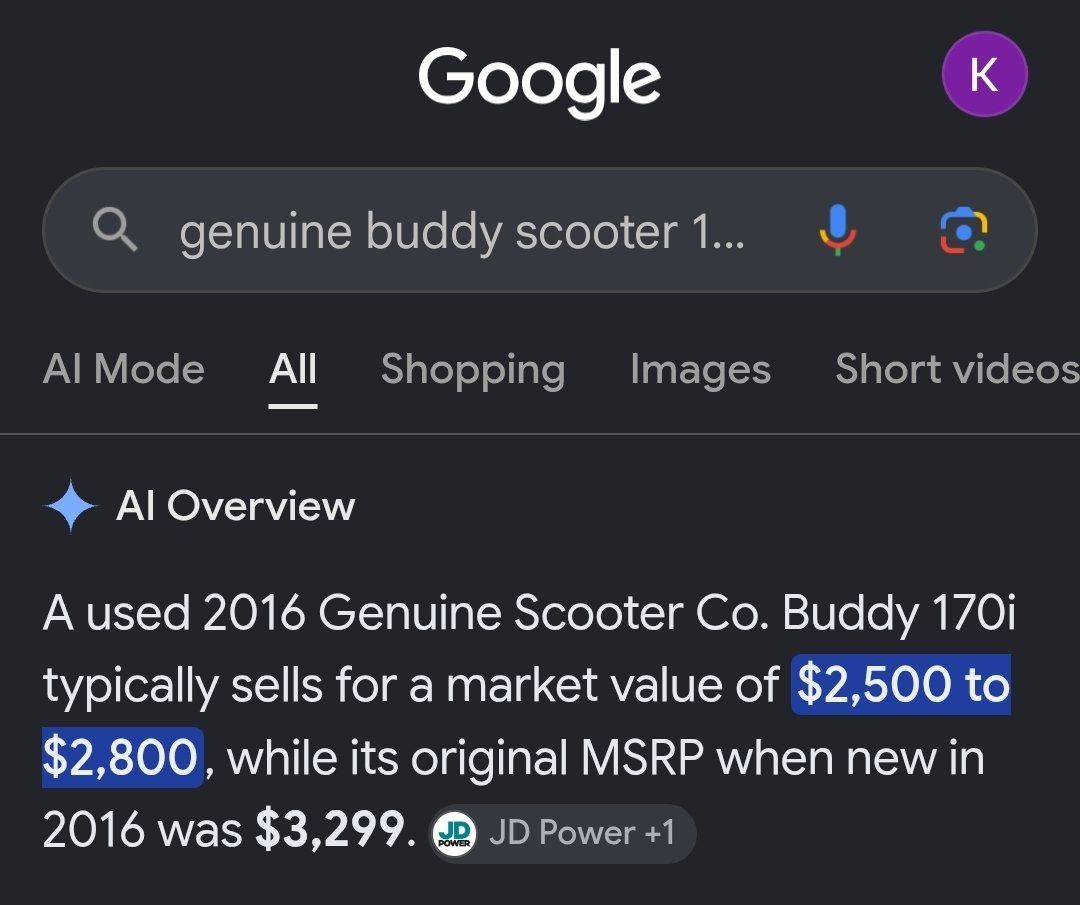Open the Short videos tab
This screenshot has width=1080, height=905.
(x=957, y=369)
